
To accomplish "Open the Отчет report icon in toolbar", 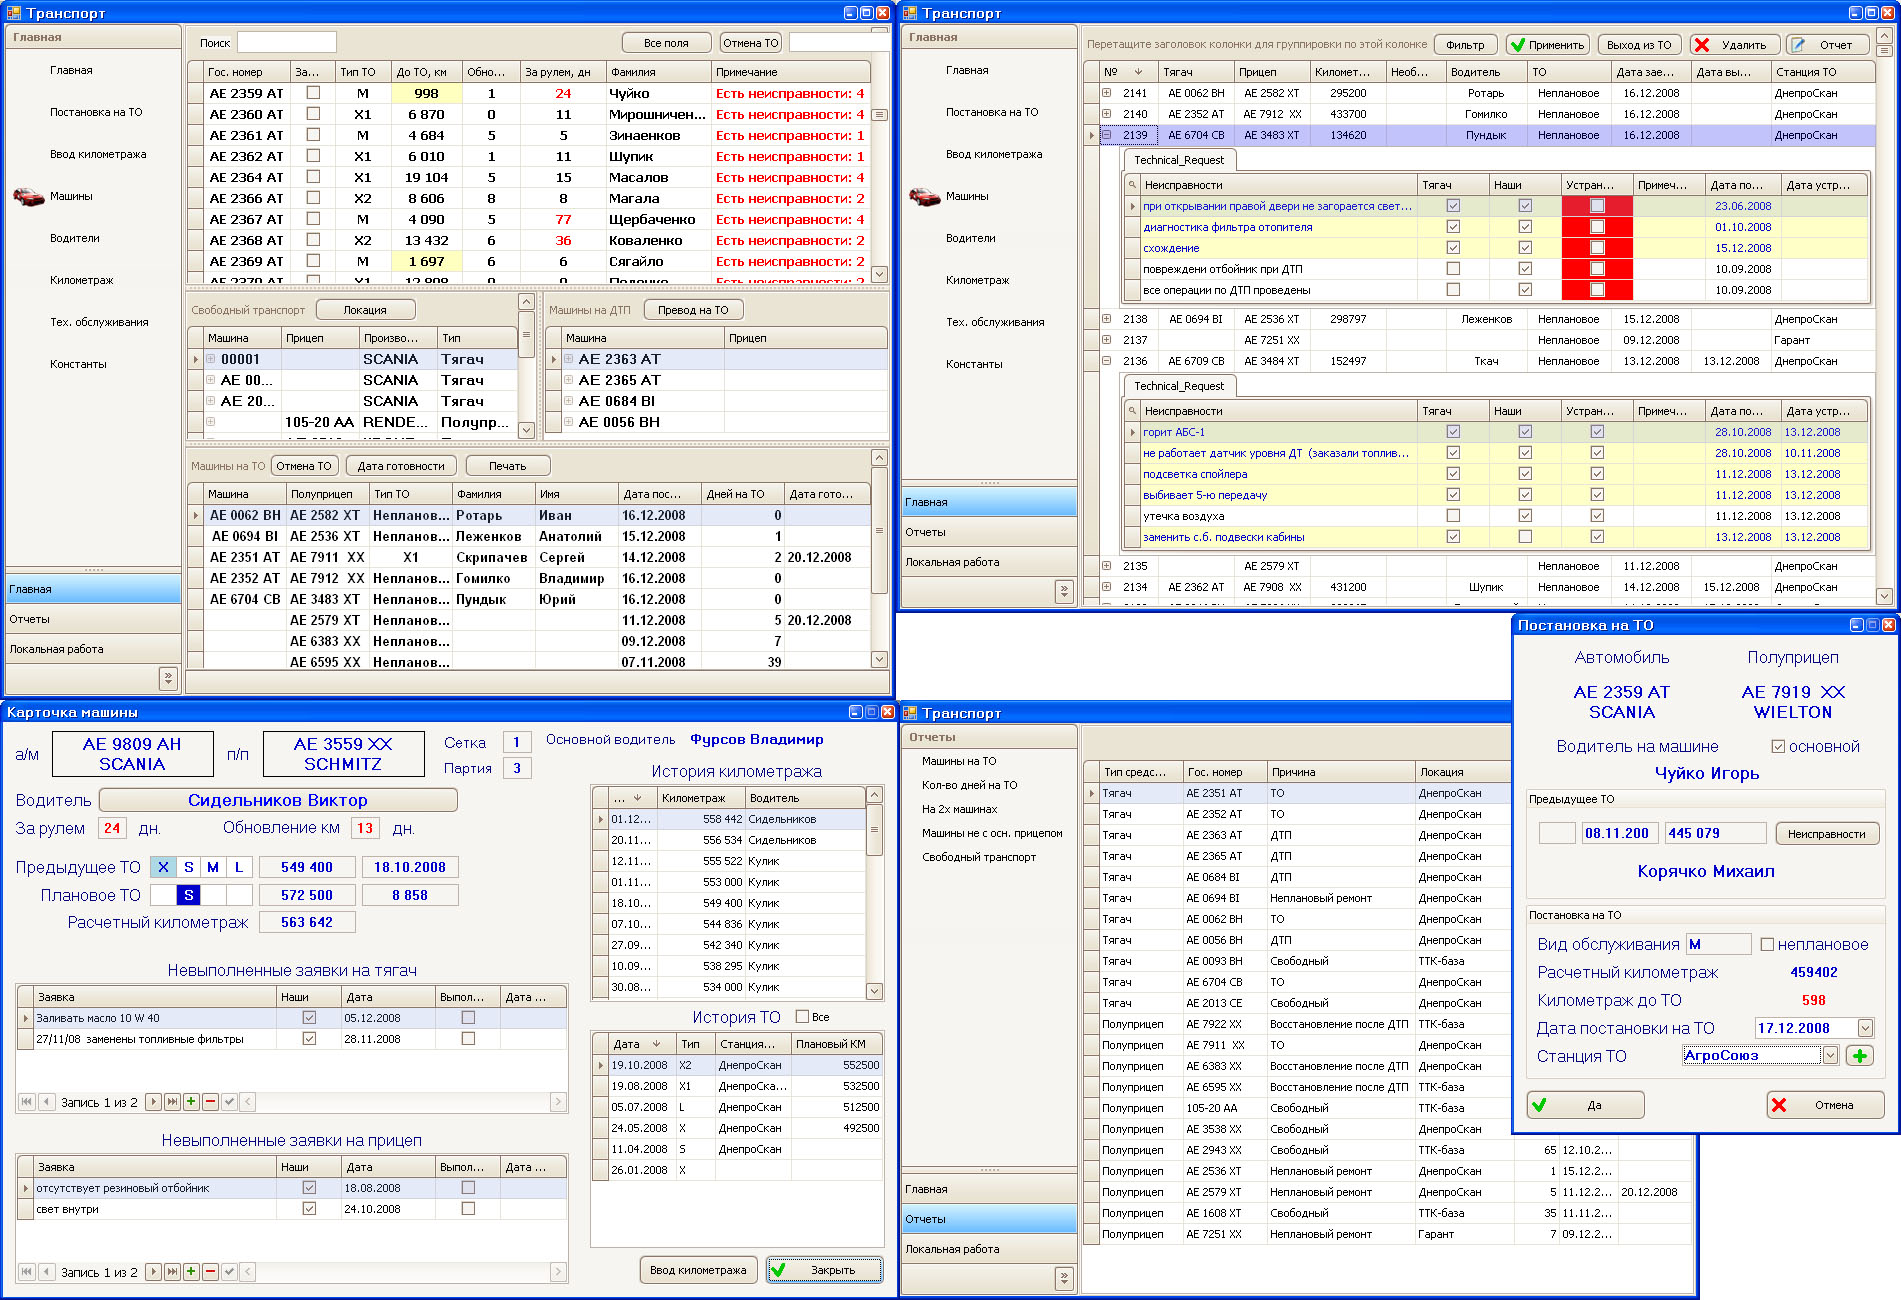I will (1798, 45).
